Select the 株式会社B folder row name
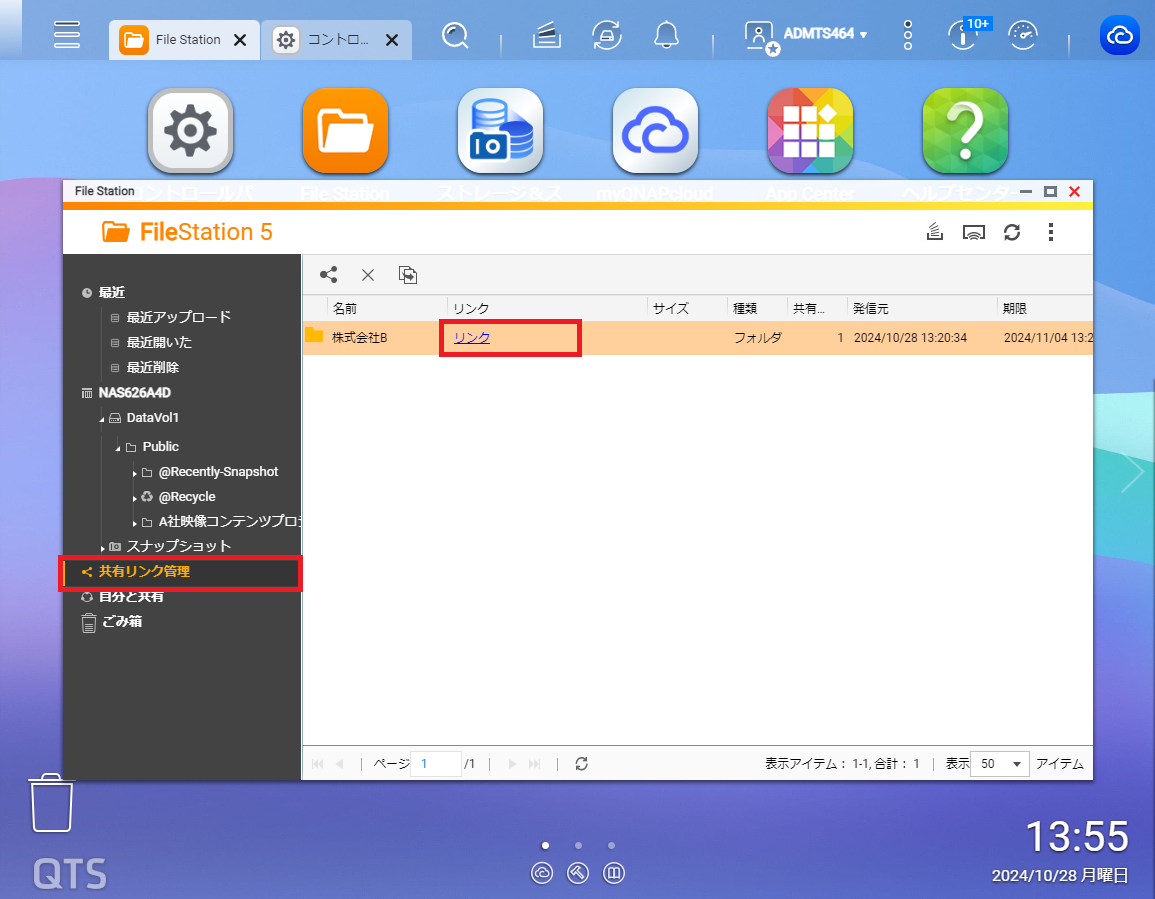Screen dimensions: 1155x899 [359, 337]
